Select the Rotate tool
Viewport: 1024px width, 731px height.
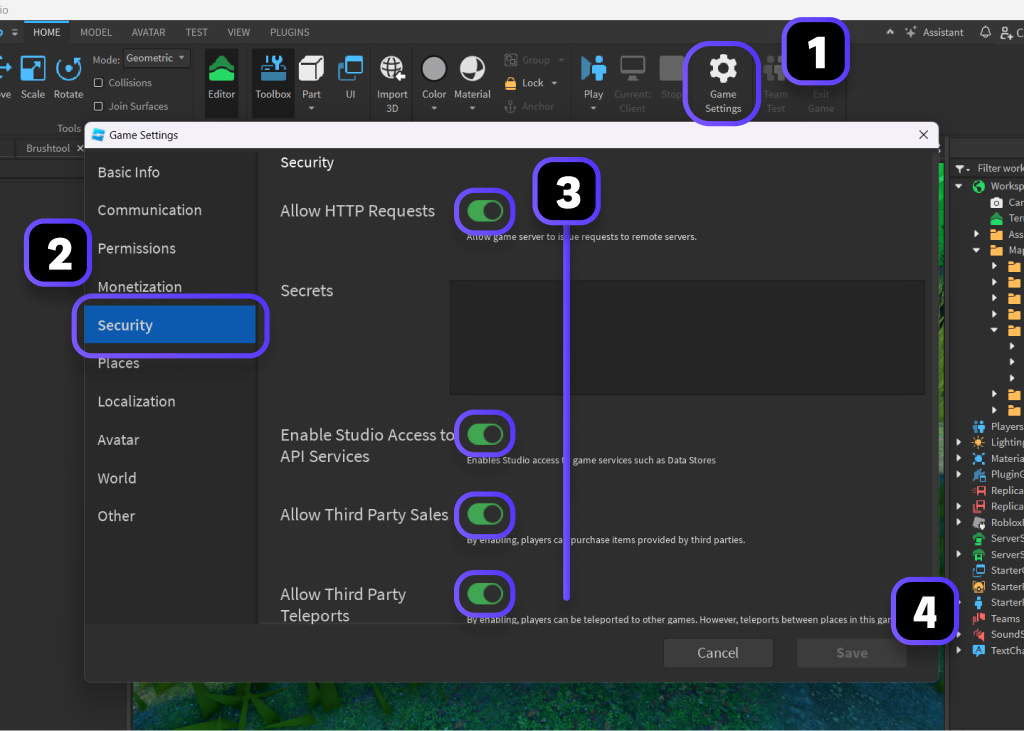click(69, 77)
